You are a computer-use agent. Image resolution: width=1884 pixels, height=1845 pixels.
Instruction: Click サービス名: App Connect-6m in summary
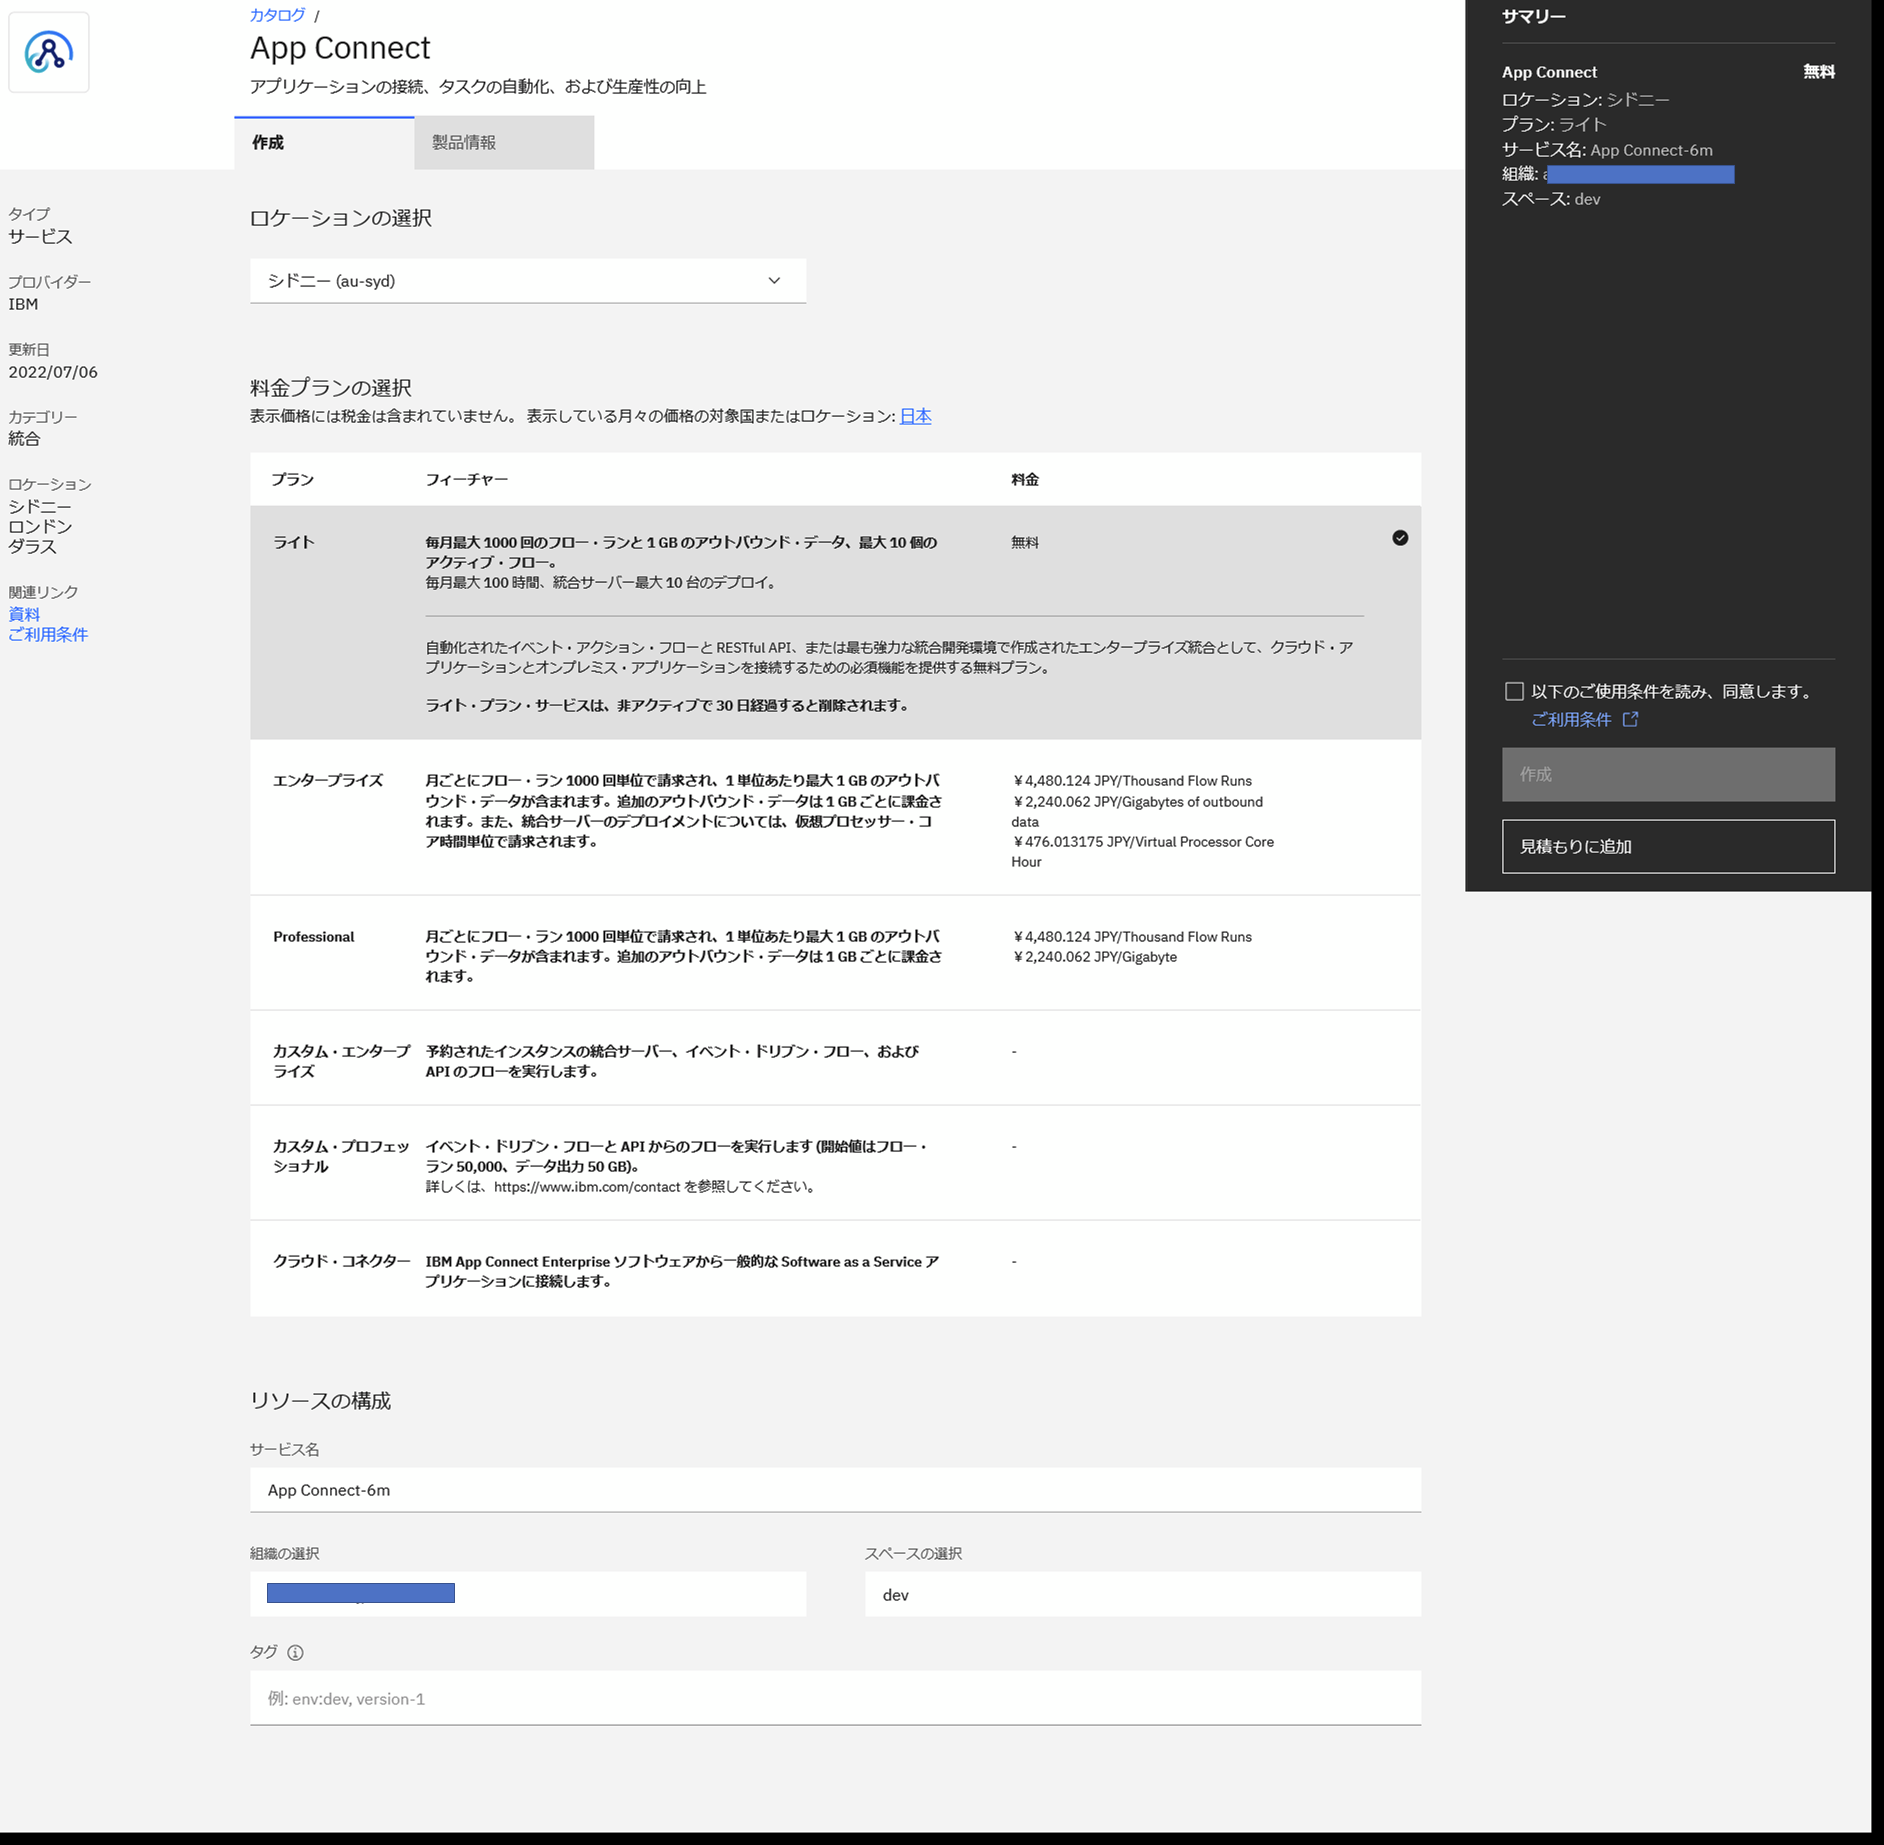(x=1607, y=150)
